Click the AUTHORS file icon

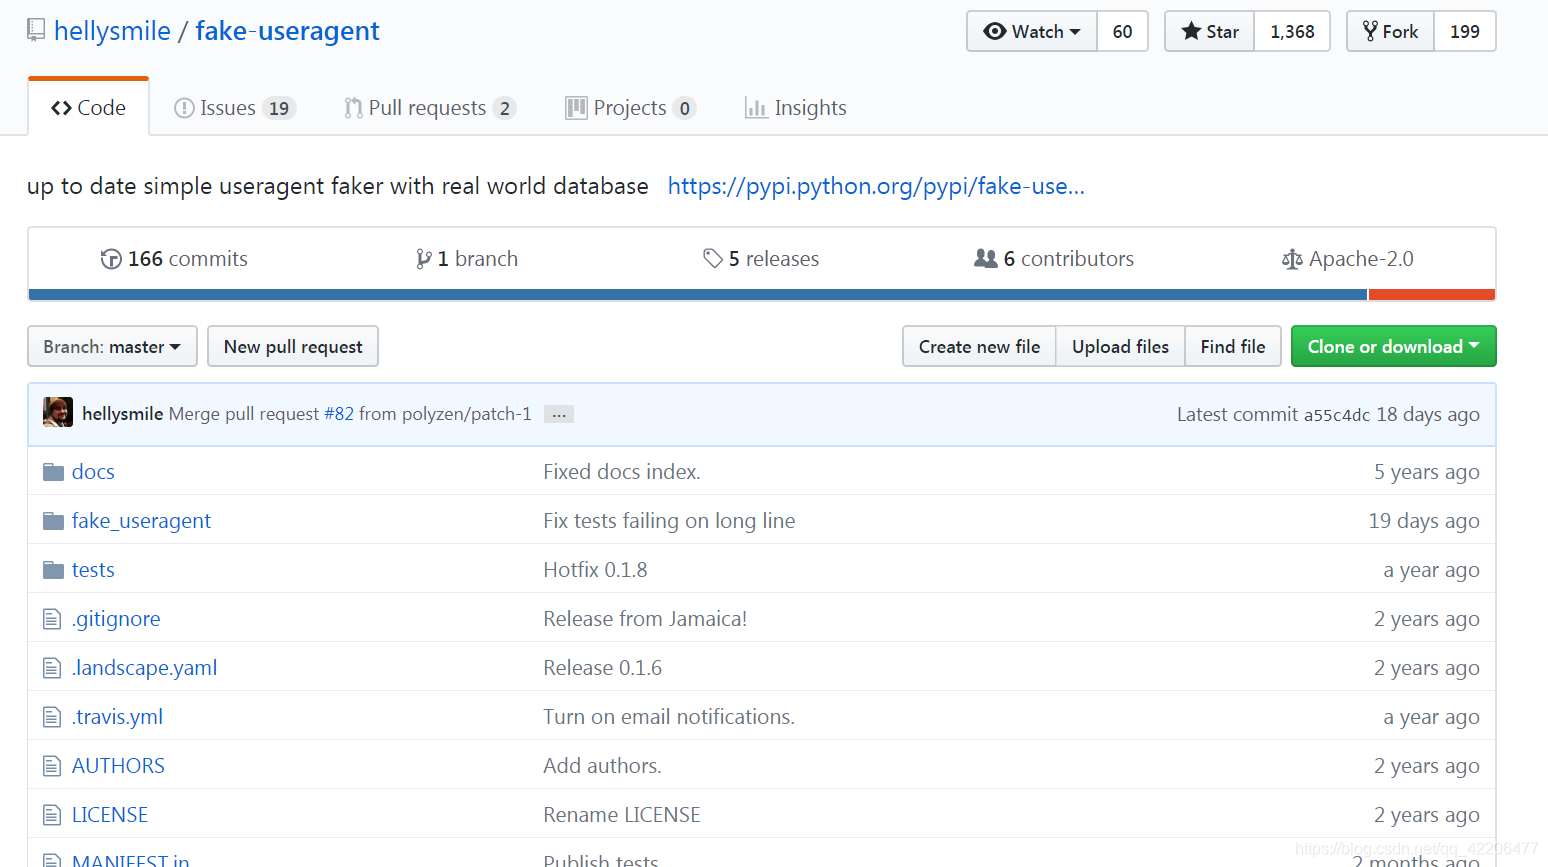[52, 766]
